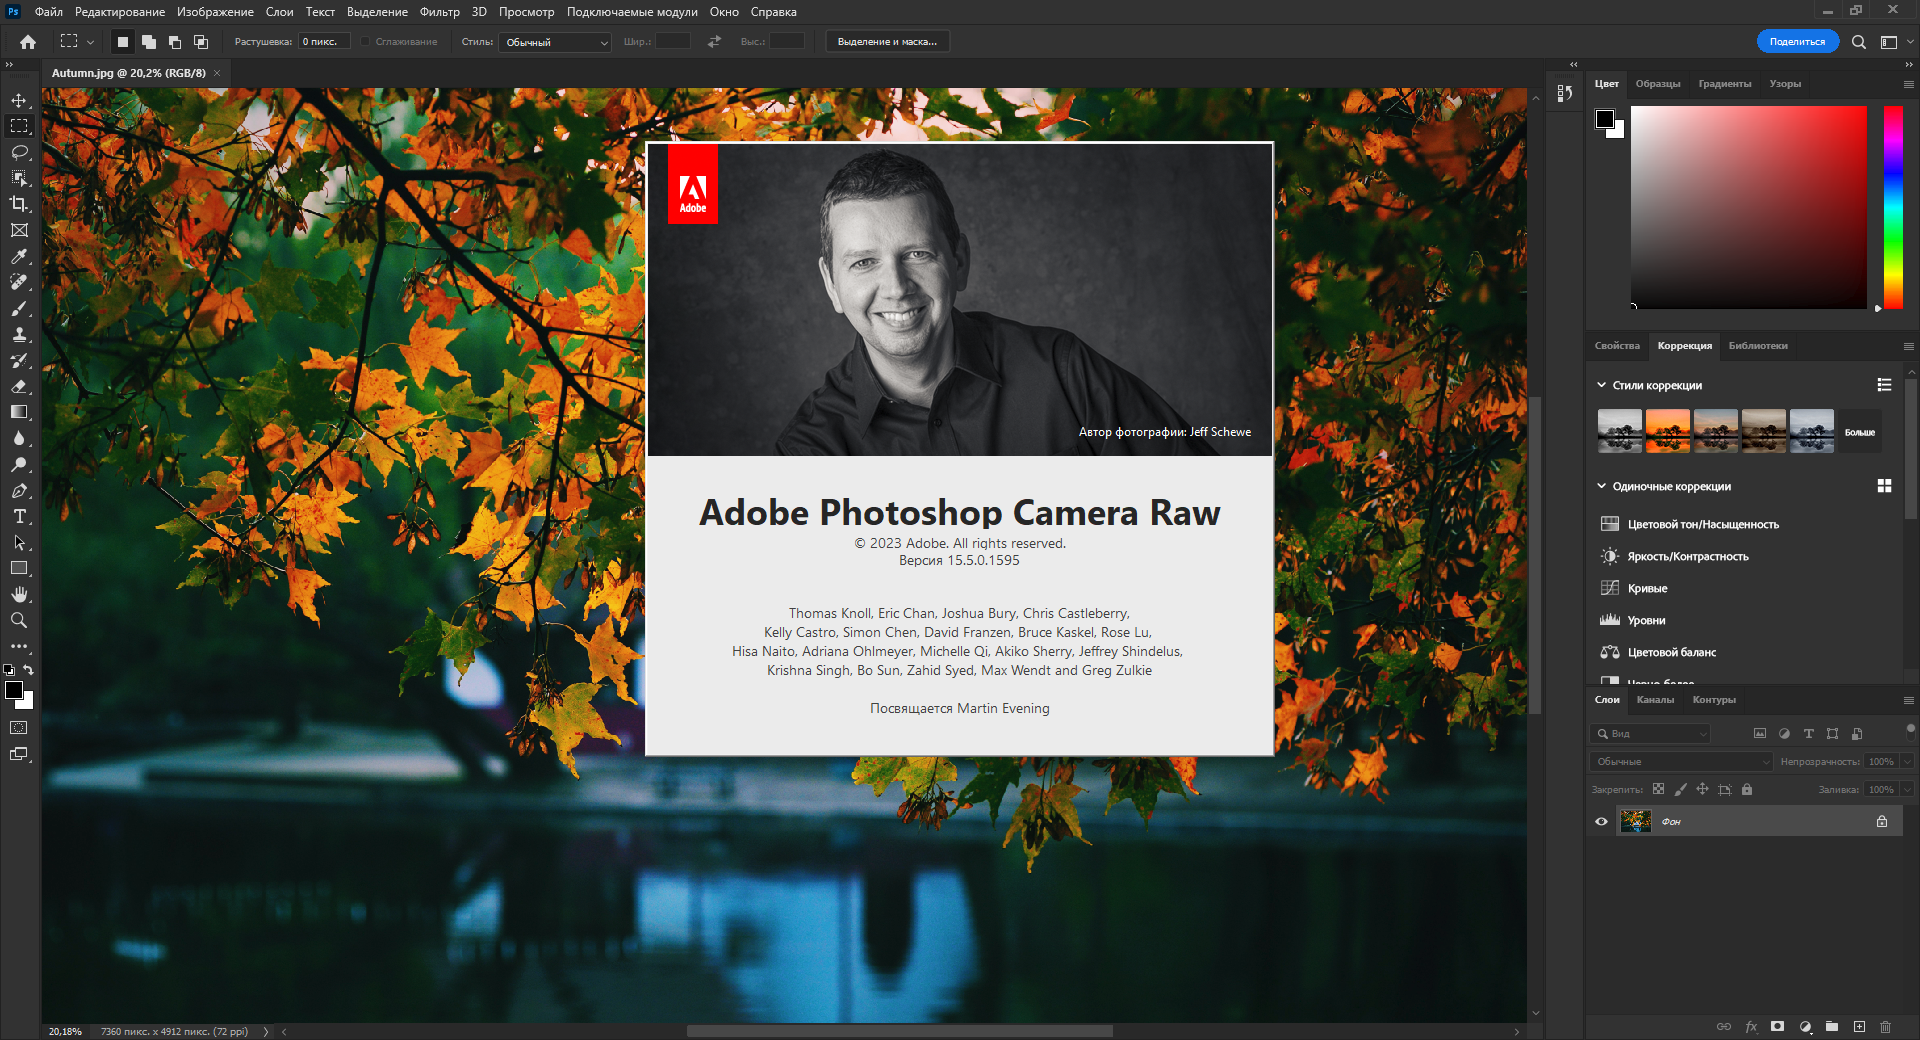Viewport: 1920px width, 1040px height.
Task: Hide the Фон layer visibility
Action: [1601, 822]
